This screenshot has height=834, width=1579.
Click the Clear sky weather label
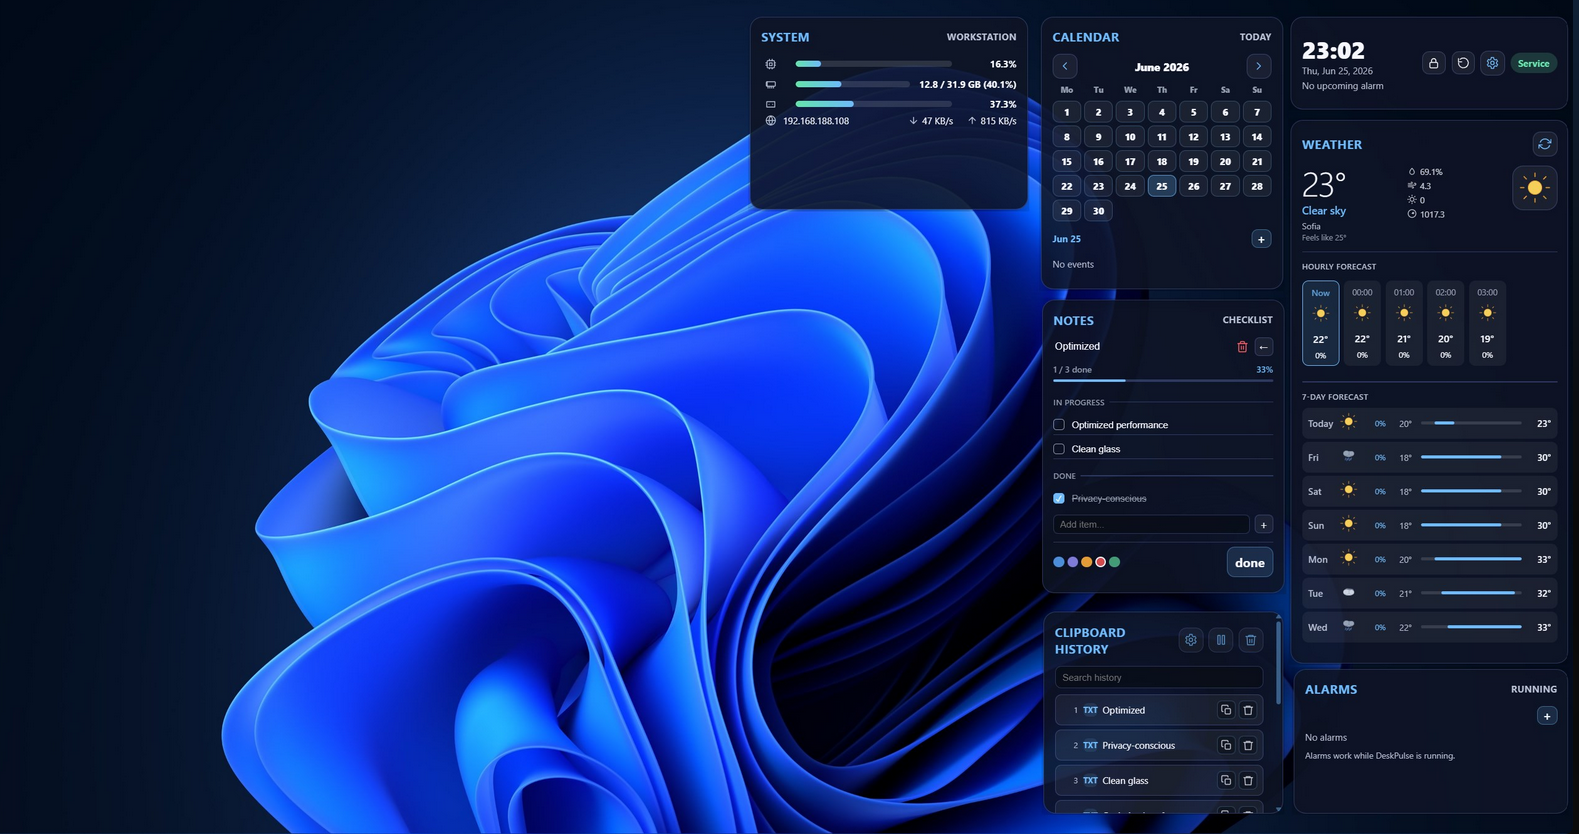[x=1324, y=211]
